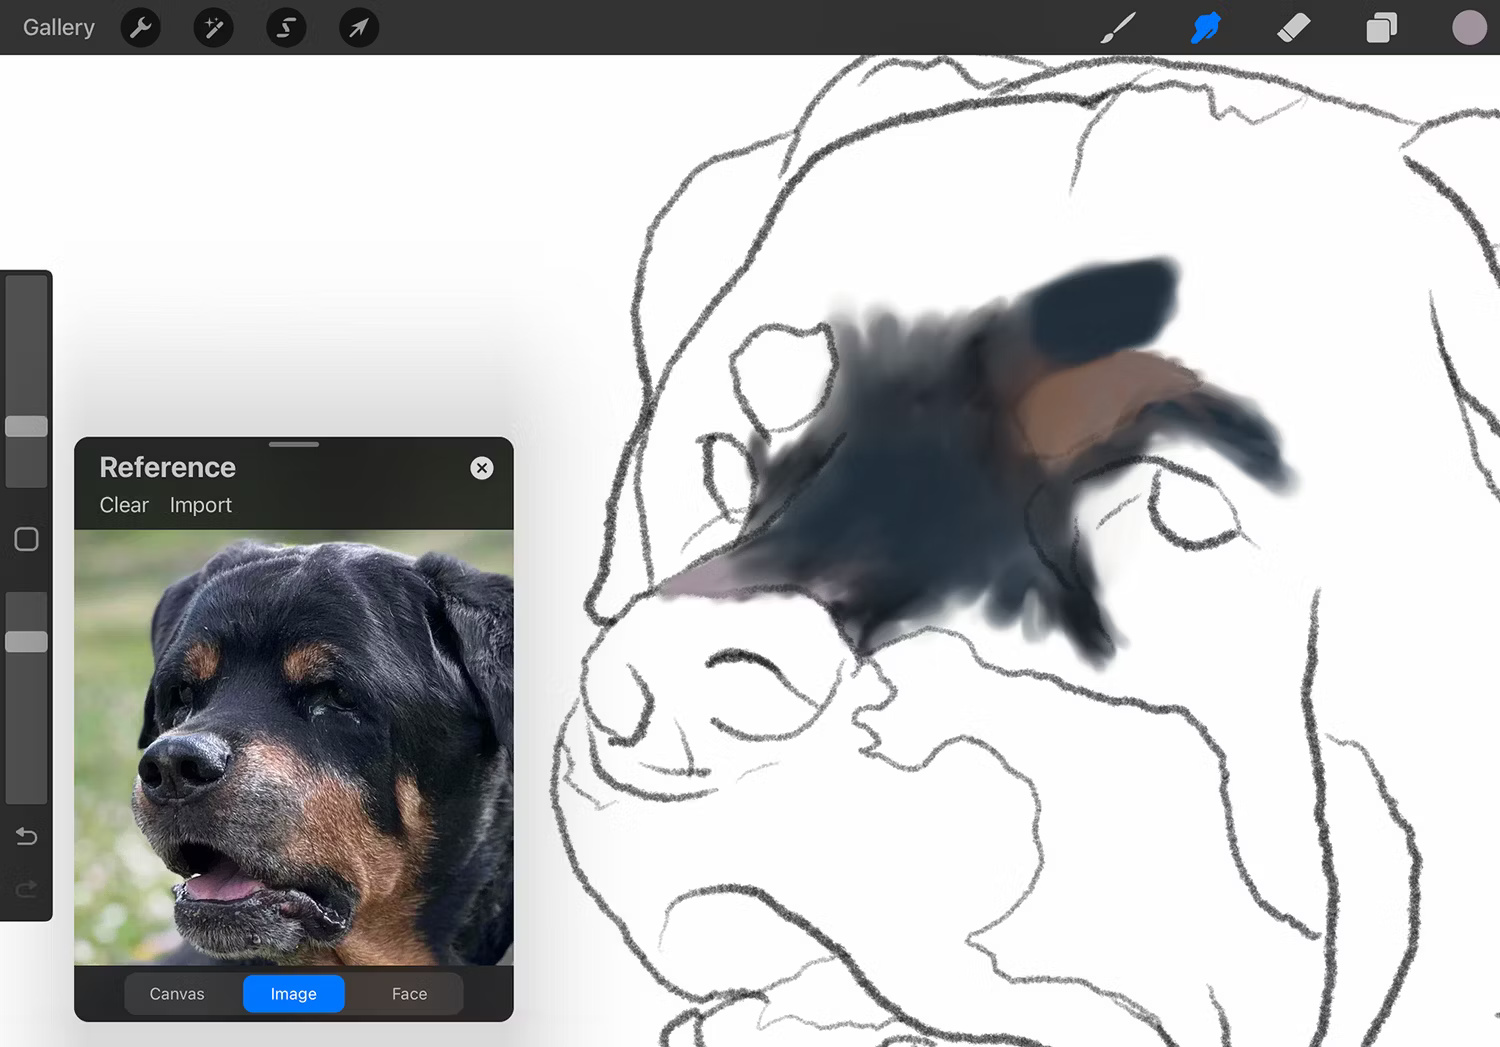1500x1047 pixels.
Task: Switch to the Brush tool
Action: 1118,27
